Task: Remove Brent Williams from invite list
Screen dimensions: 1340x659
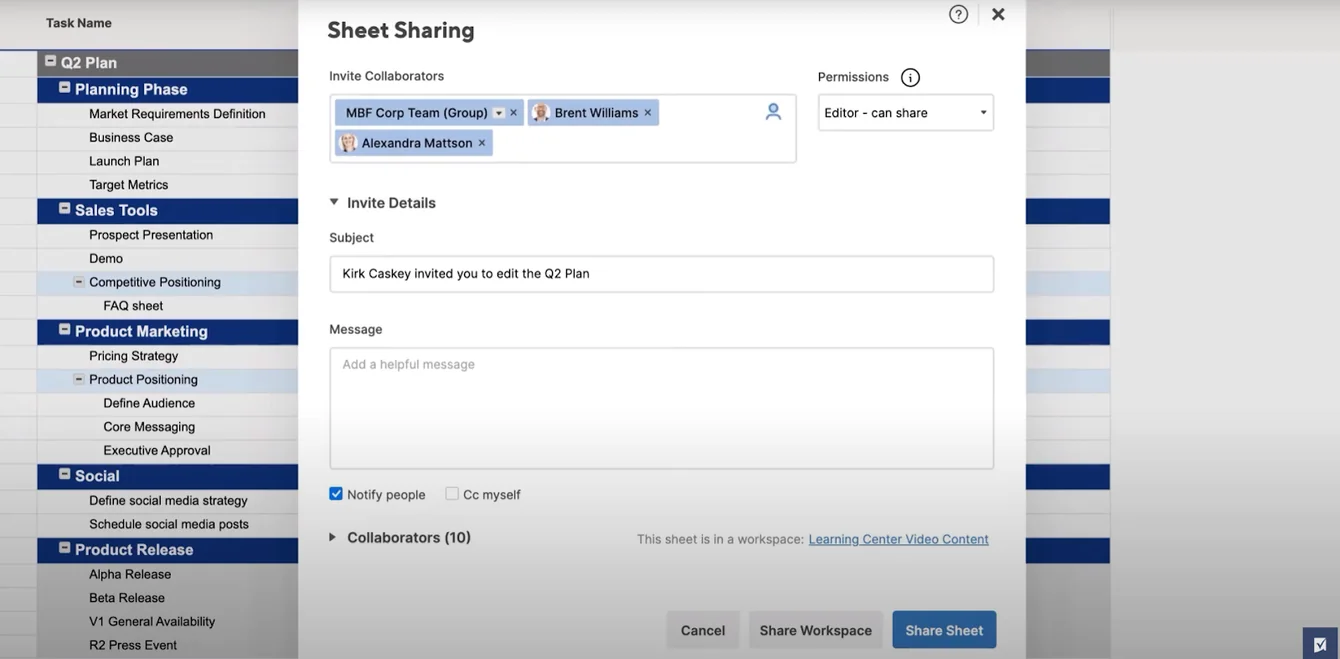Action: (648, 113)
